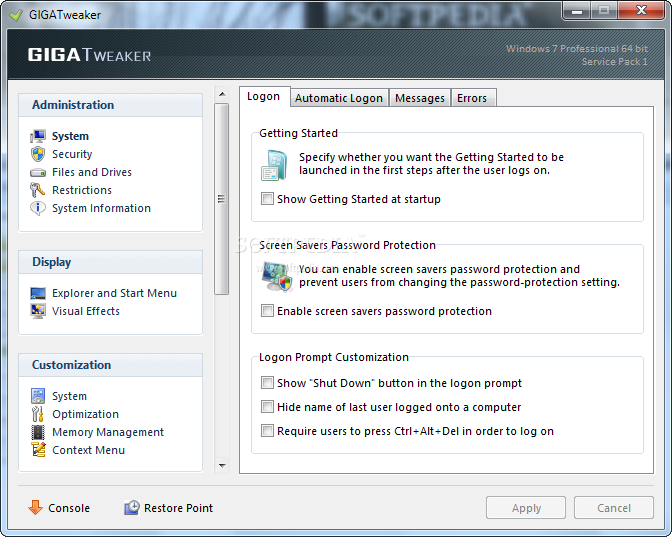Click the Security shield icon
This screenshot has height=537, width=672.
(x=38, y=154)
